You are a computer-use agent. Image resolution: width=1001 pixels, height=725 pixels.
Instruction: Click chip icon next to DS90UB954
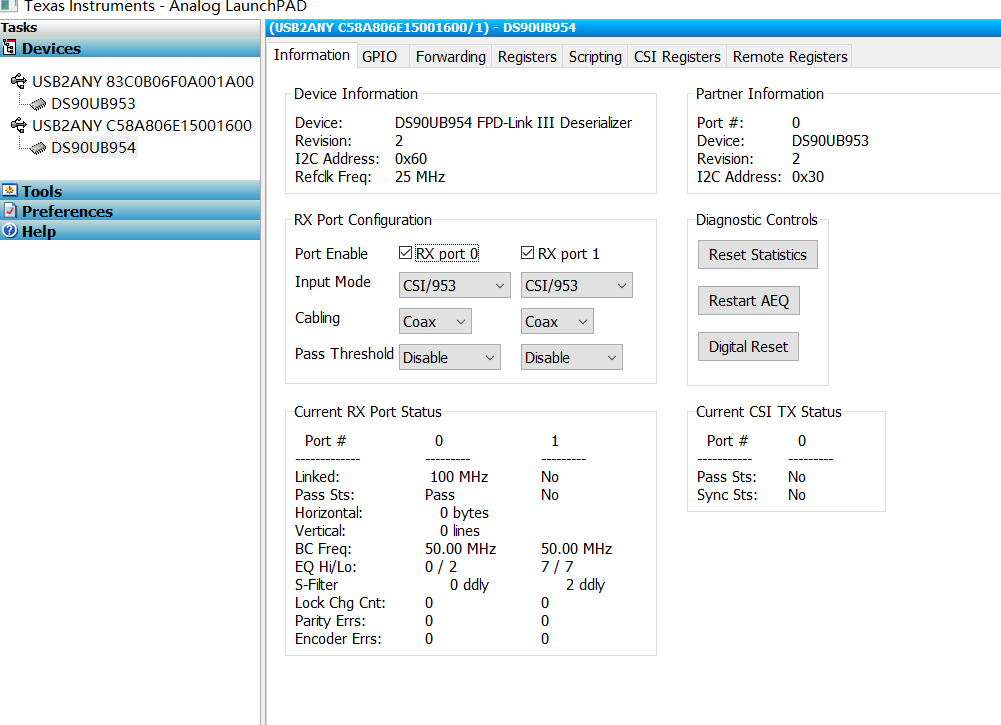[x=38, y=148]
